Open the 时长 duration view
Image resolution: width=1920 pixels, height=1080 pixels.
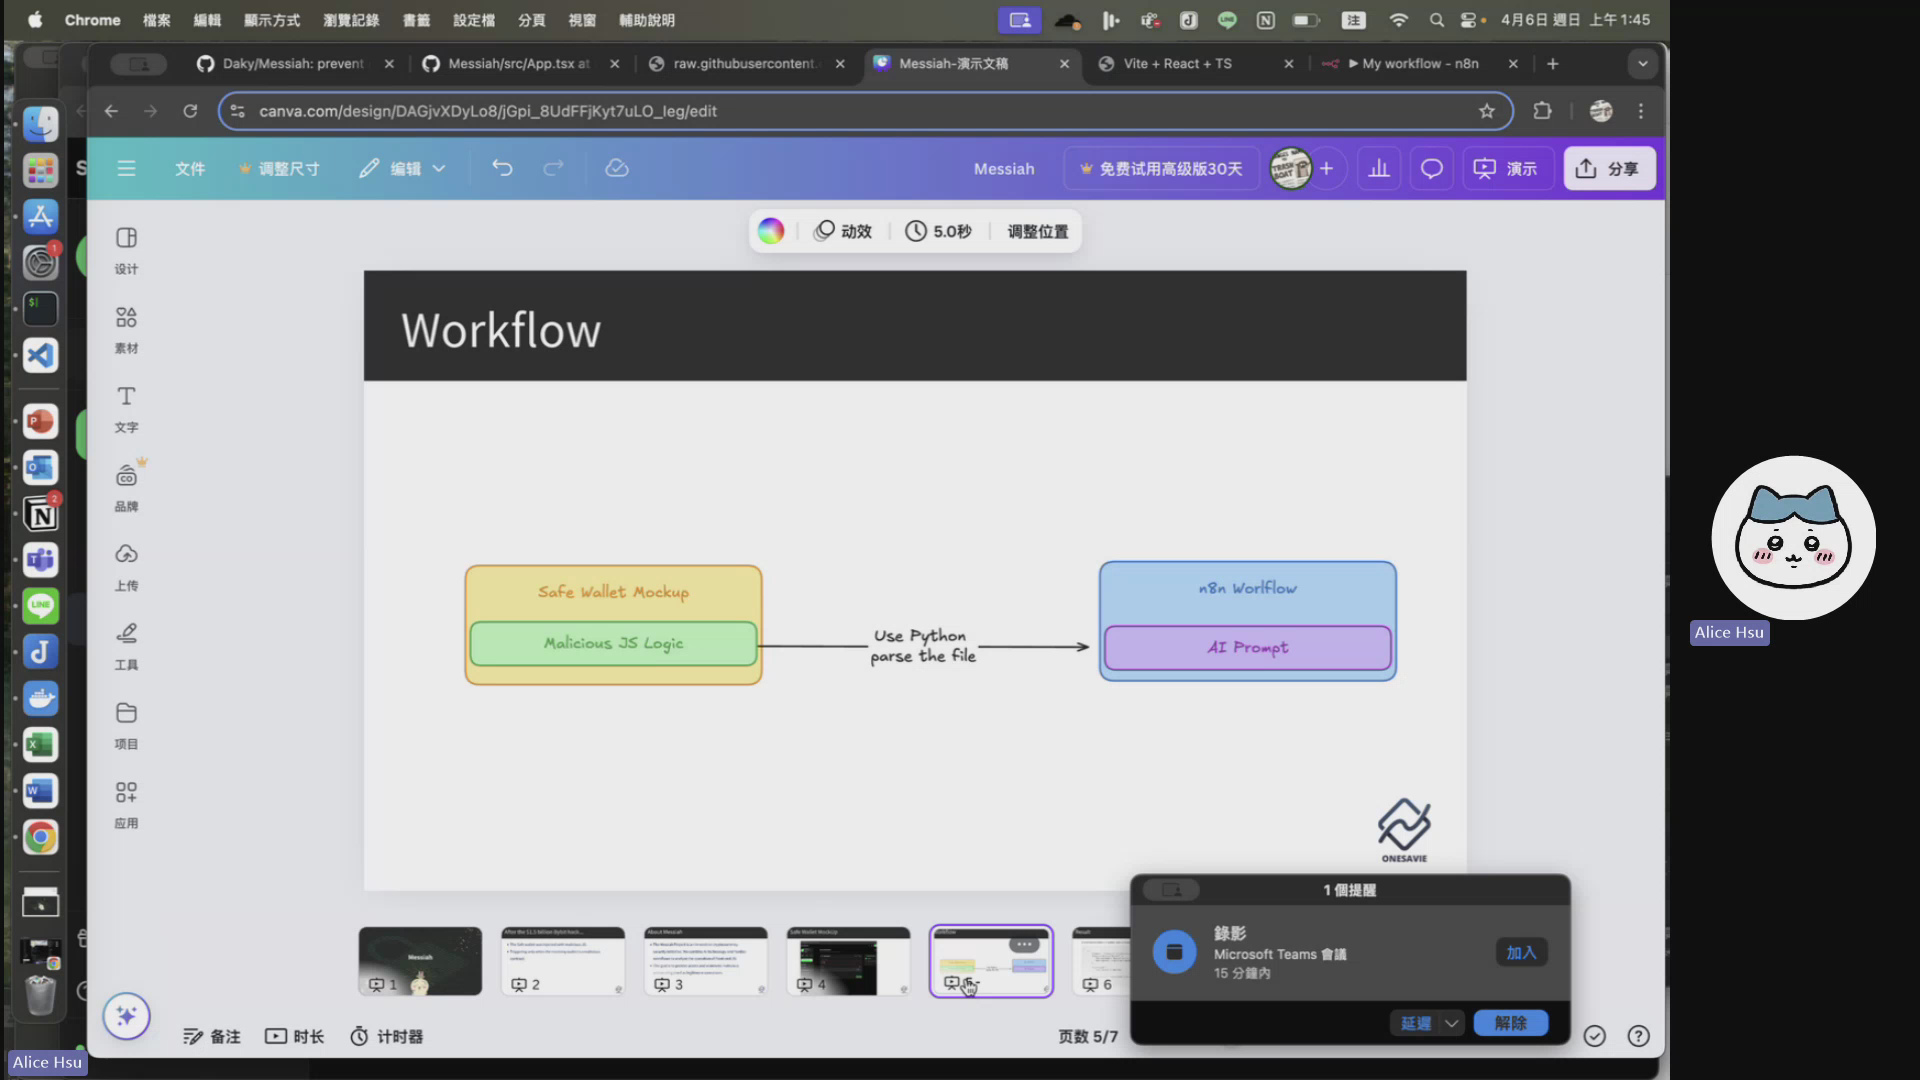294,1036
